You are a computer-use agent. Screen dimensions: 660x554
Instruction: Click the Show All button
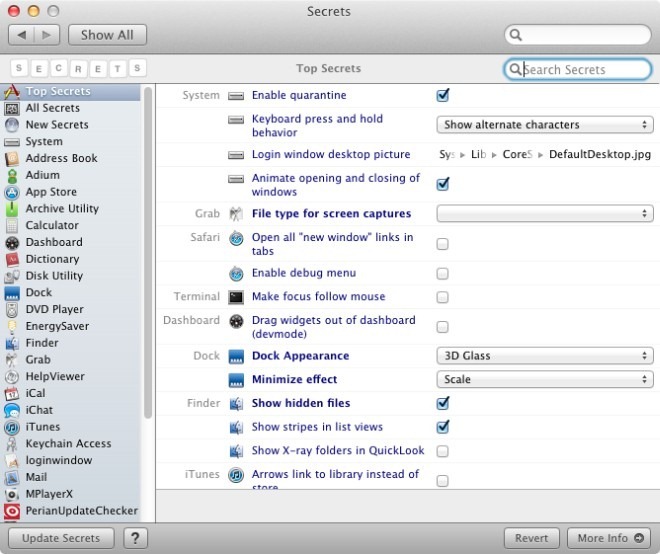(x=107, y=35)
